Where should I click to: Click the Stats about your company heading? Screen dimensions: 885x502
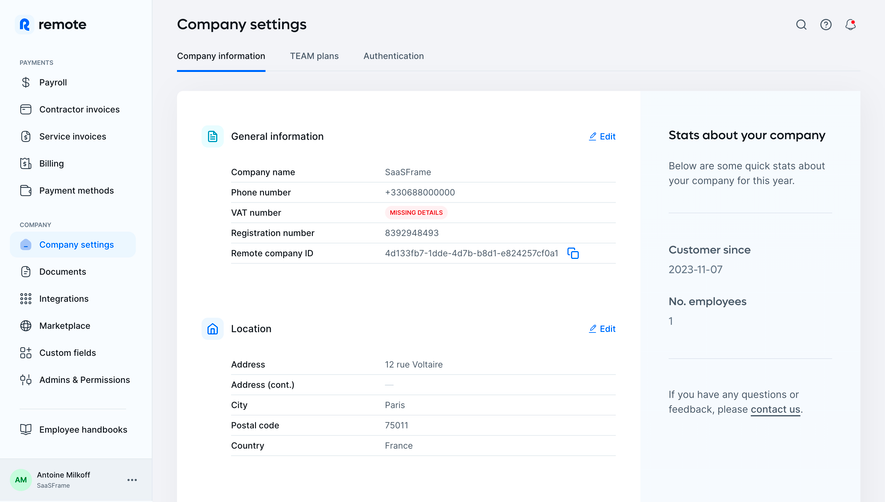747,136
